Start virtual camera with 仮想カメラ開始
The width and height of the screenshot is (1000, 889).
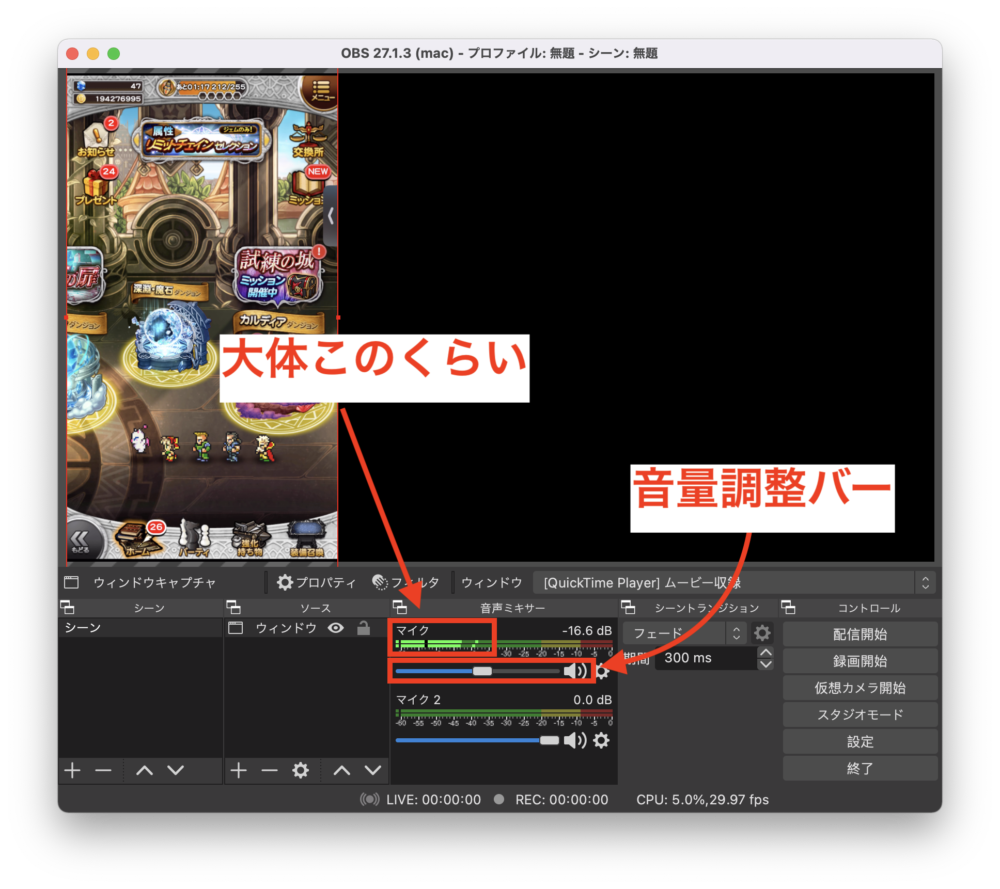pos(860,688)
